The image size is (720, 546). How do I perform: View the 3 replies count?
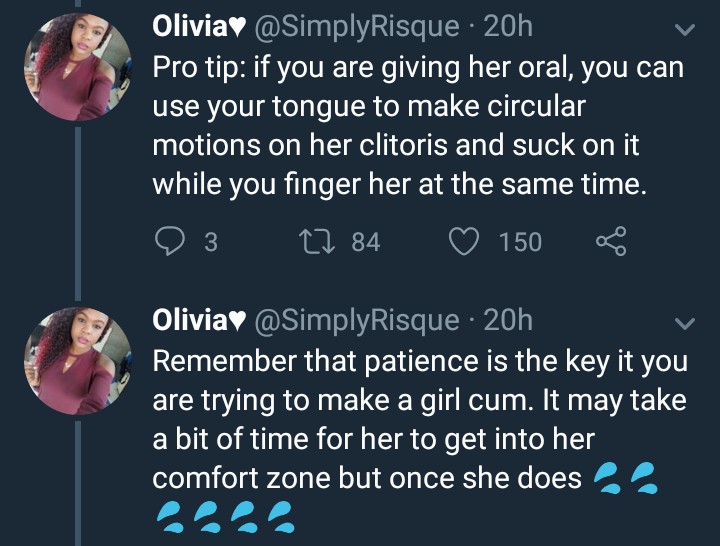tap(210, 242)
